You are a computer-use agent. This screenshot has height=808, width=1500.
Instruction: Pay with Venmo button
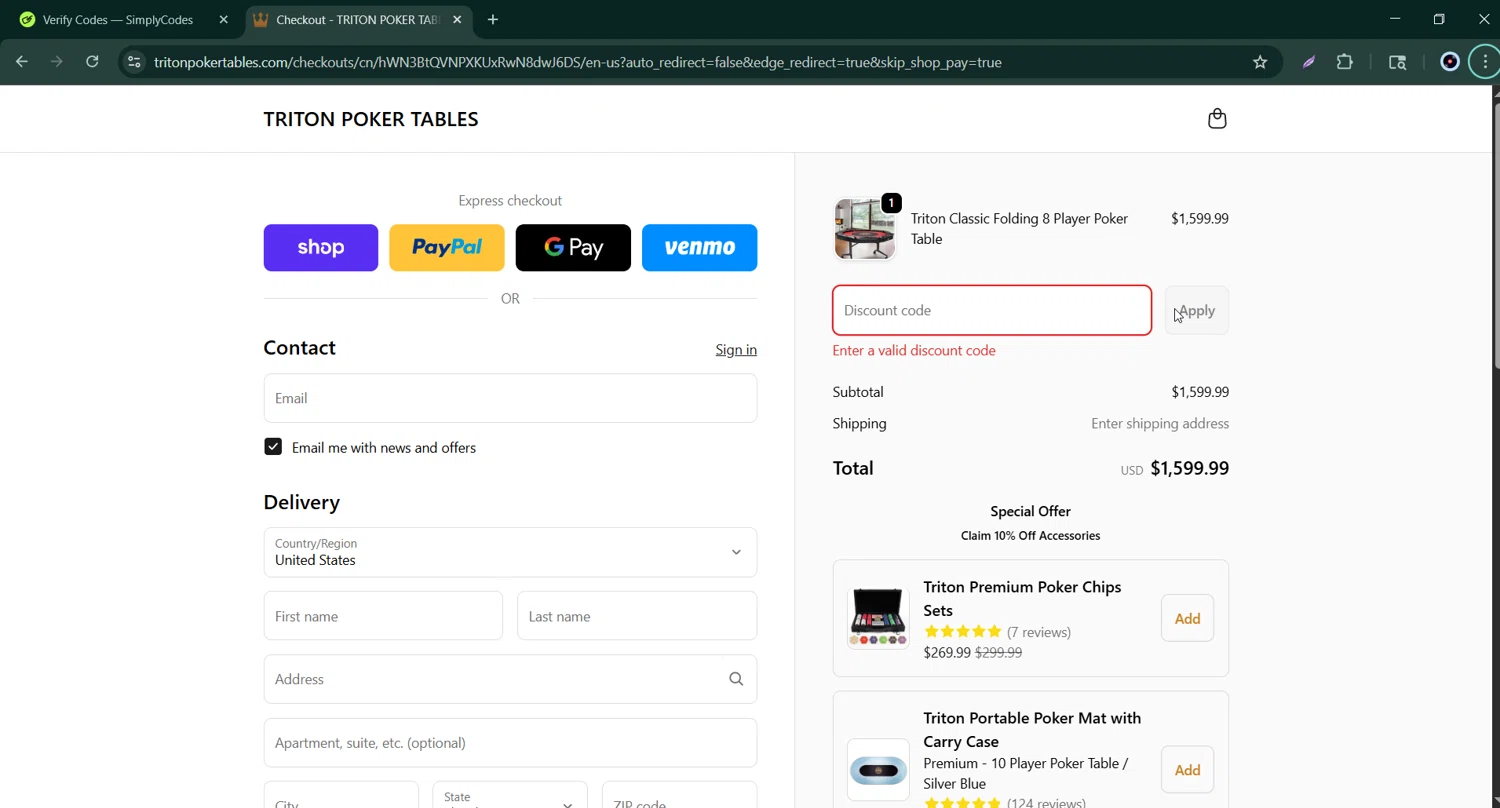[x=699, y=248]
